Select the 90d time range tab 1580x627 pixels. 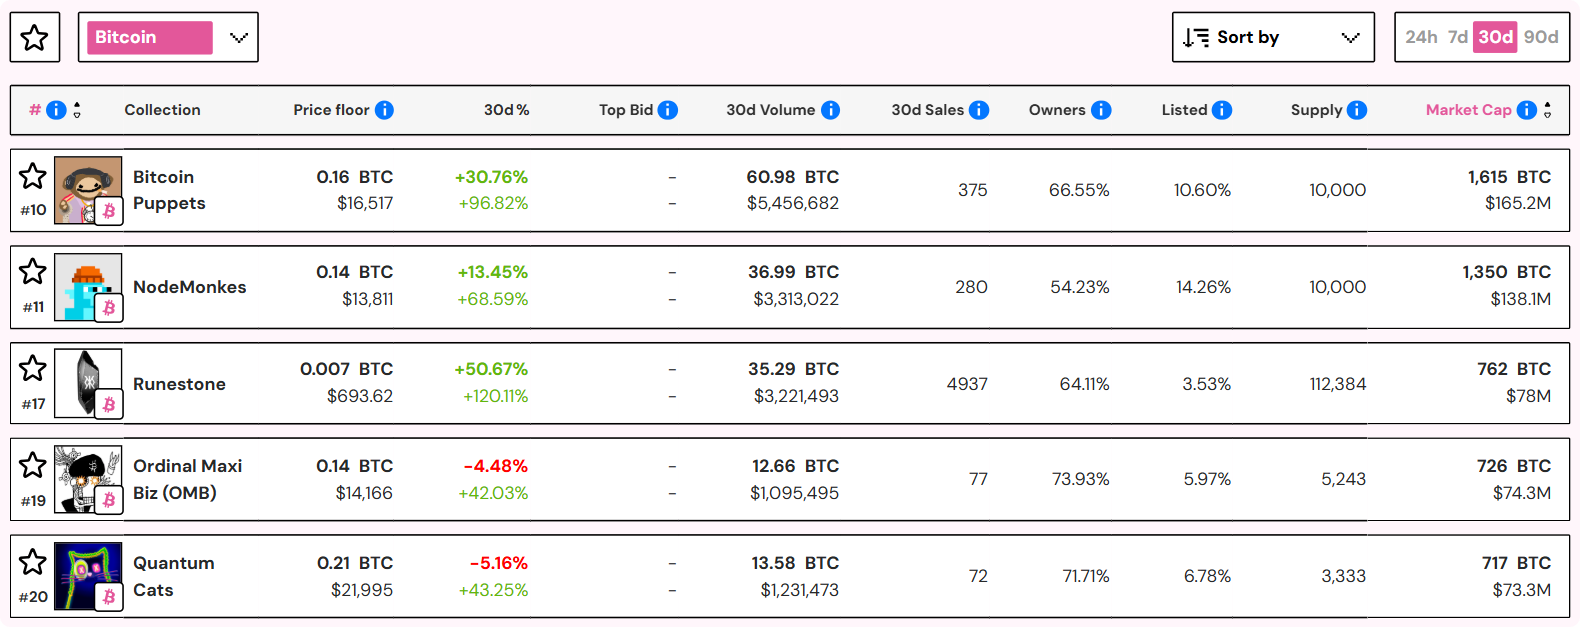(1541, 38)
